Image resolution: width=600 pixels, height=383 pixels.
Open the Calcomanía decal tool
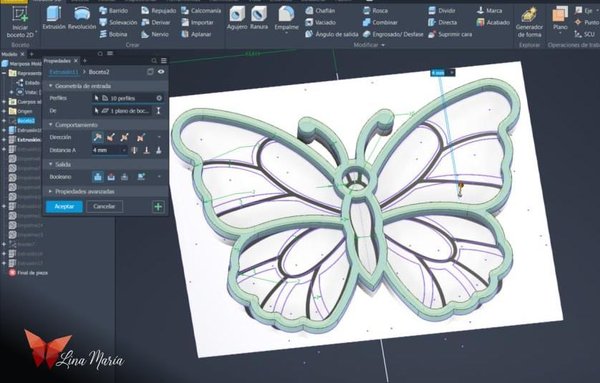[x=201, y=11]
